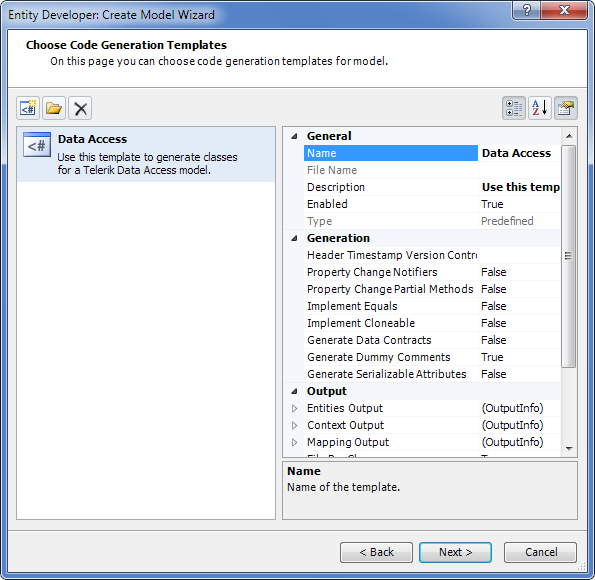Click the Output category header
Viewport: 595px width, 580px height.
point(421,391)
